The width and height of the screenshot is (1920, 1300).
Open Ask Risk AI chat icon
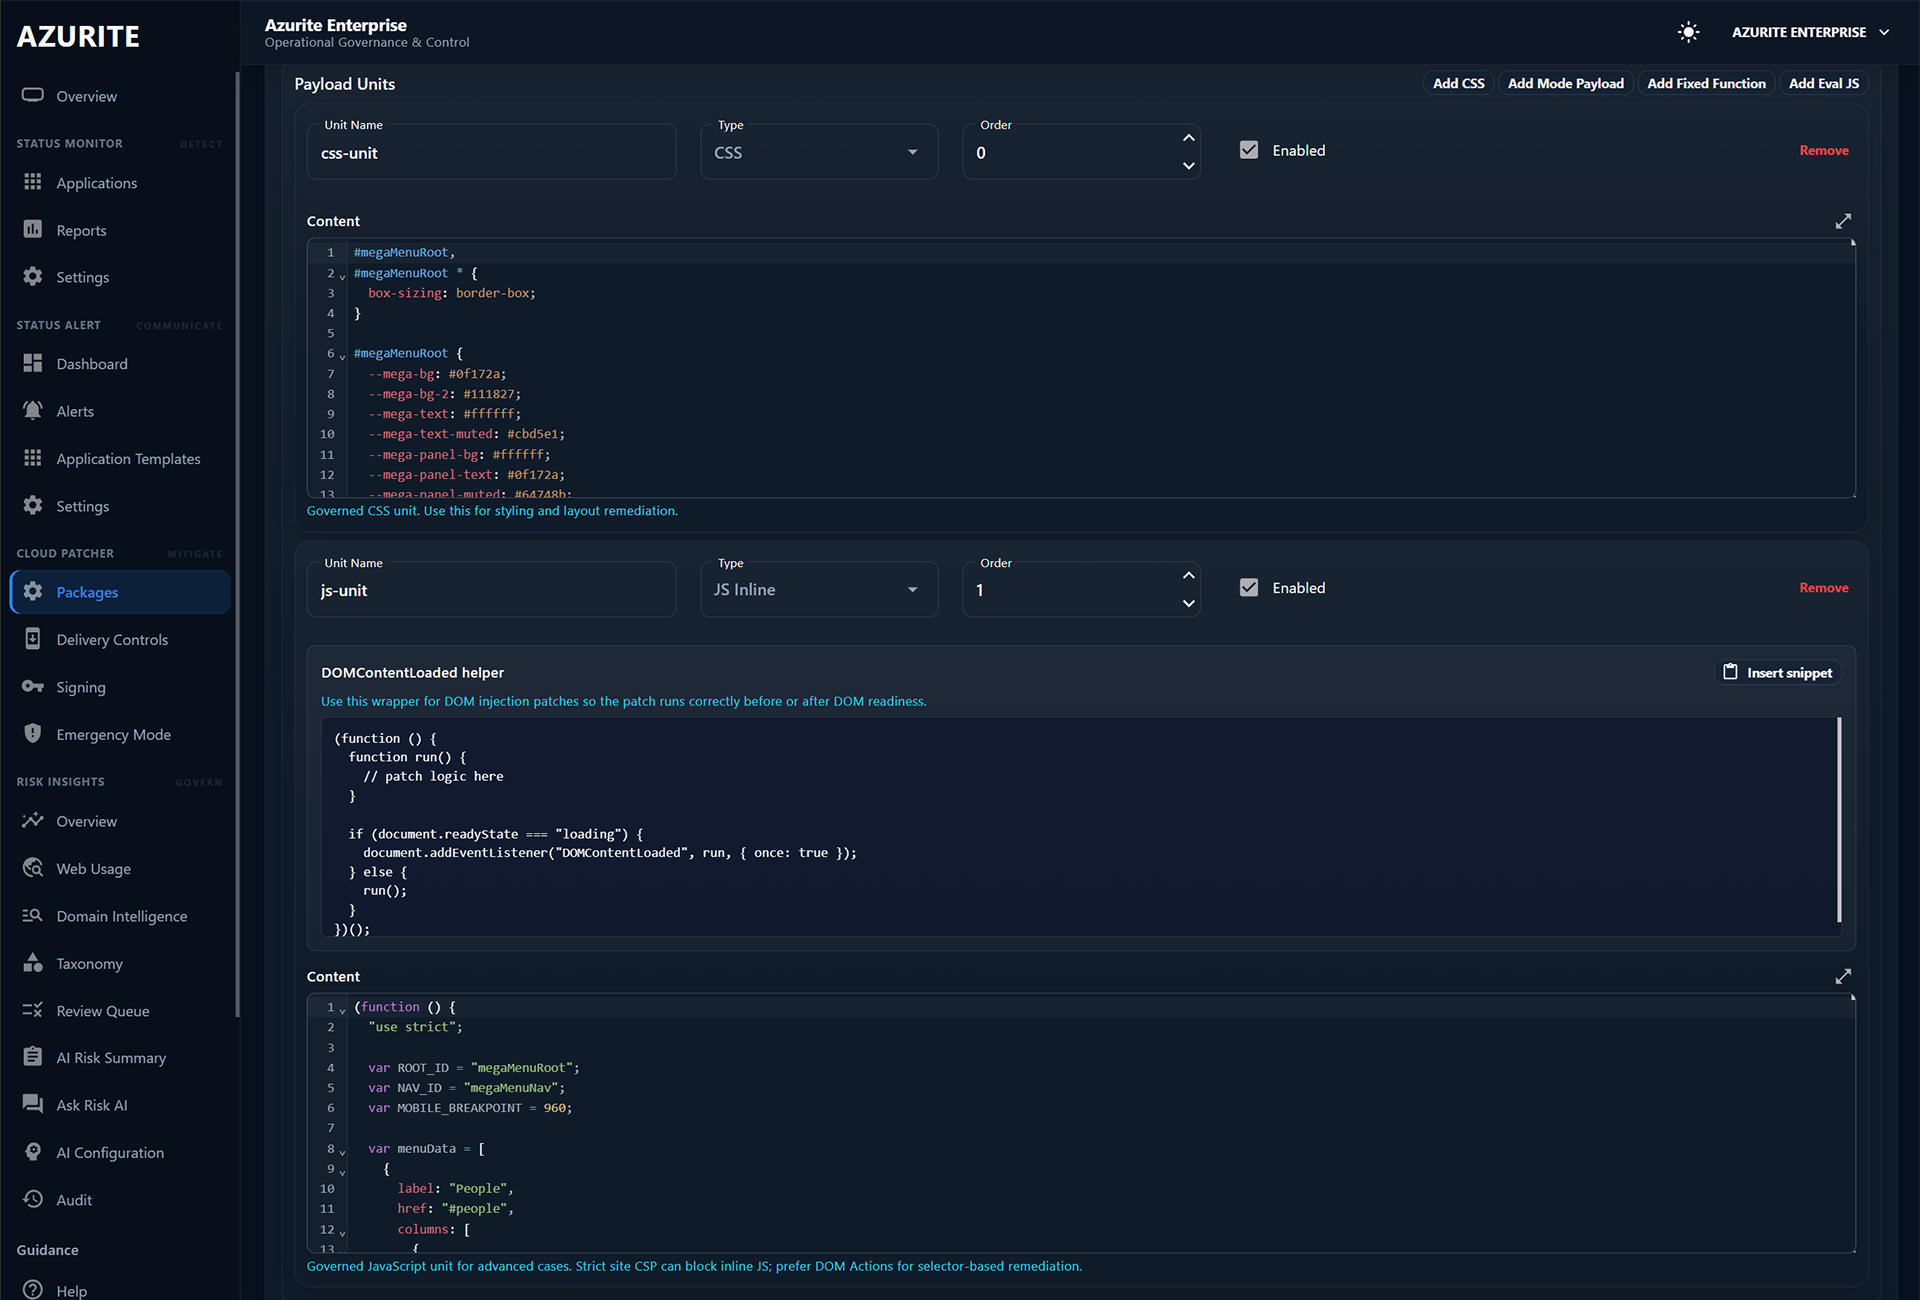[33, 1104]
